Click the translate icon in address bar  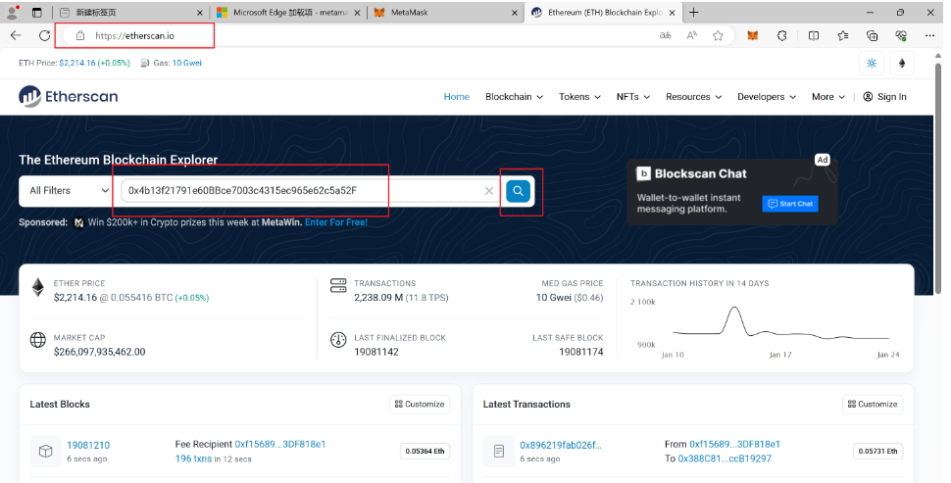(x=665, y=36)
